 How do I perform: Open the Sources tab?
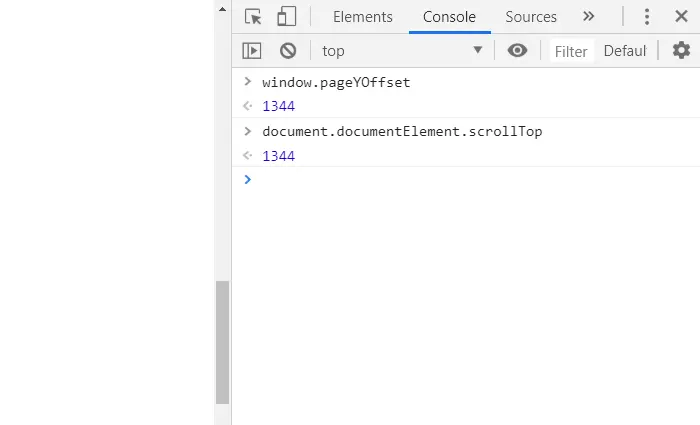(531, 17)
